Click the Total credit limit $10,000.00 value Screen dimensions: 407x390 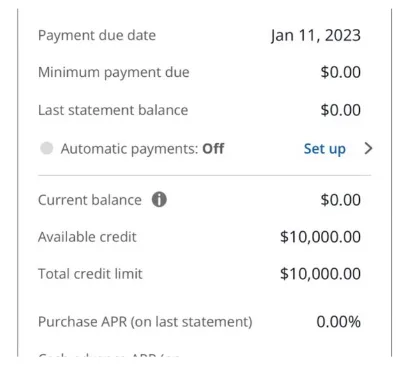[320, 274]
